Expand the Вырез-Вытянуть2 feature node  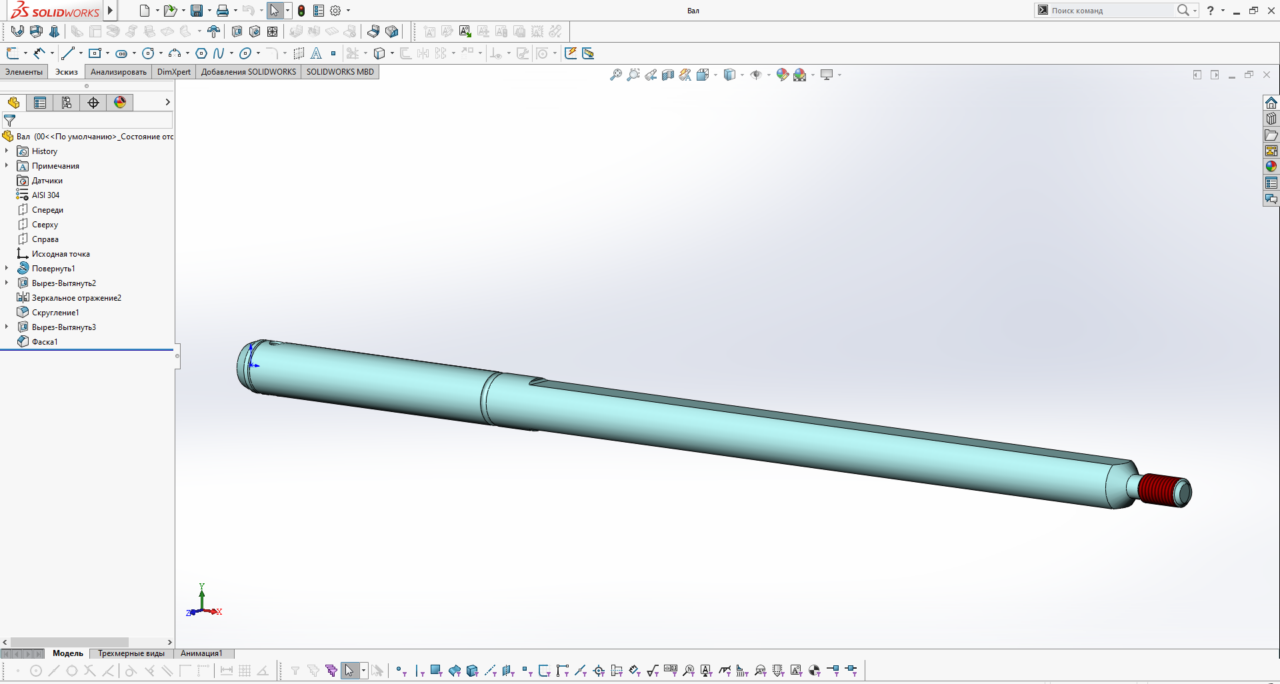click(x=7, y=283)
